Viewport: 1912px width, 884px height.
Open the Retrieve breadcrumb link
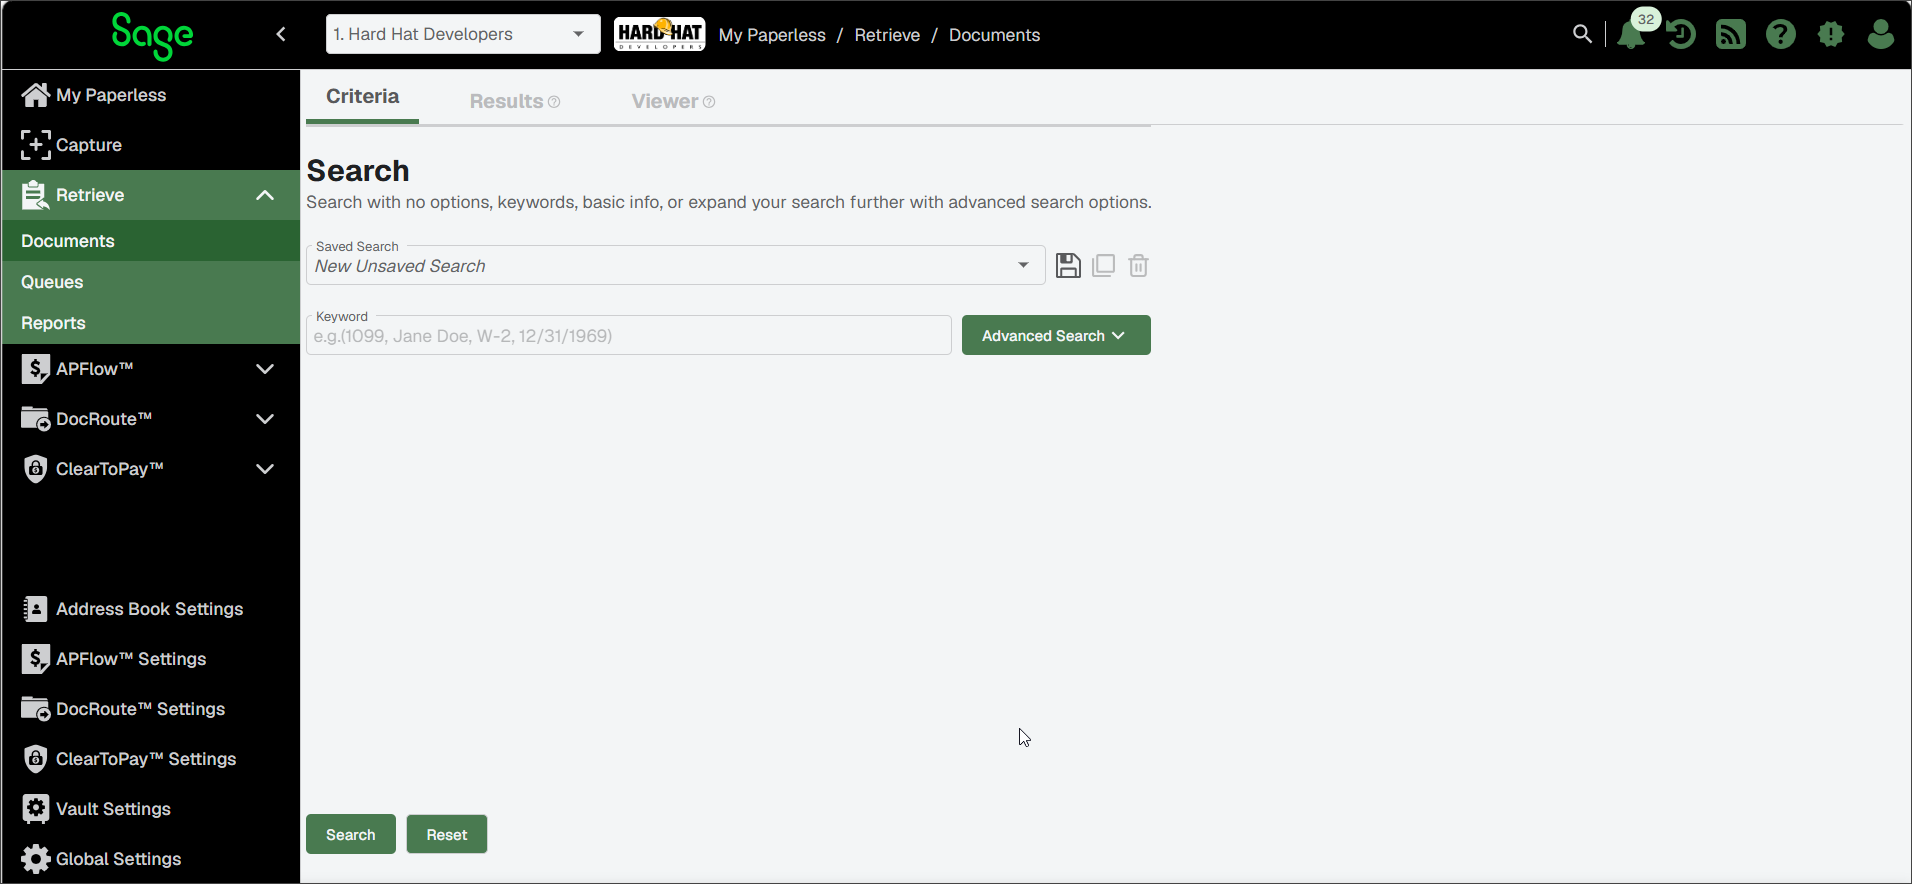(x=887, y=35)
